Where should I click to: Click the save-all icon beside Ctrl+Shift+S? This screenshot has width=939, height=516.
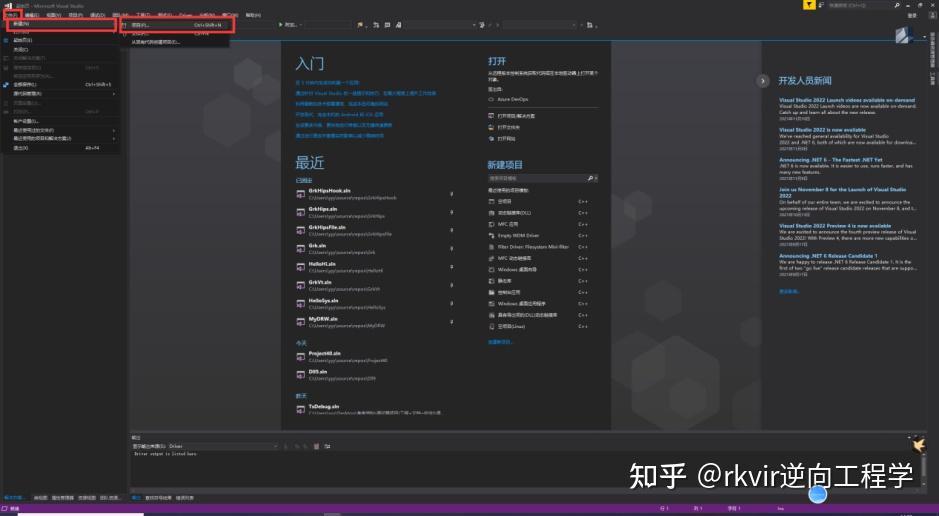tap(6, 84)
